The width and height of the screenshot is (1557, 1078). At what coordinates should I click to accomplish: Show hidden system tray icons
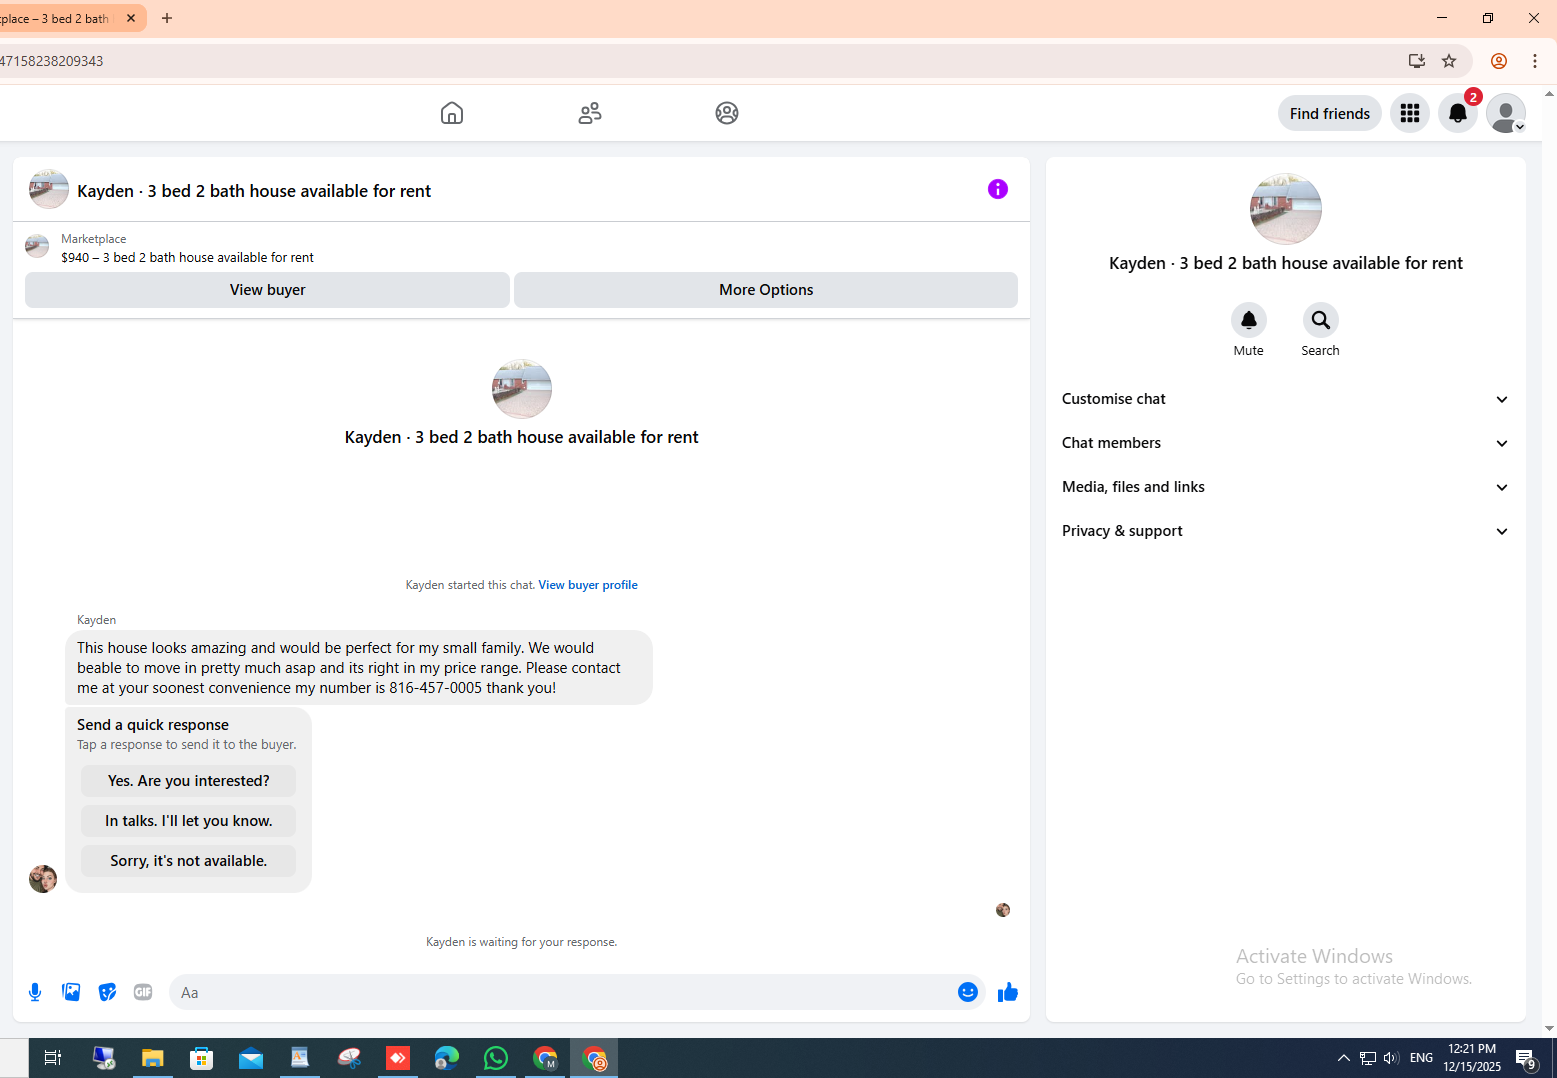(1344, 1058)
